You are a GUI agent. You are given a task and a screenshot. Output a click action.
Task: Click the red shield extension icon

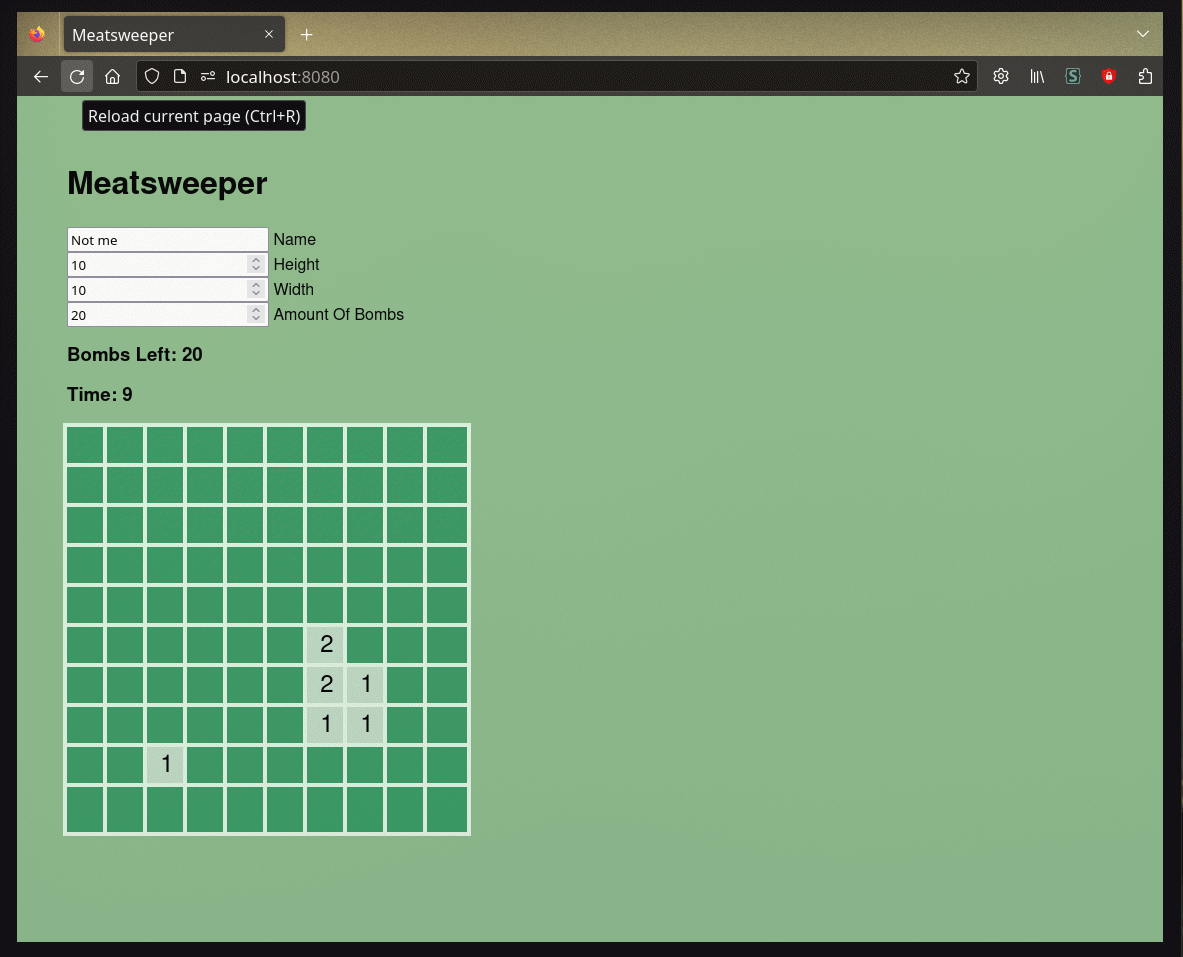point(1108,77)
